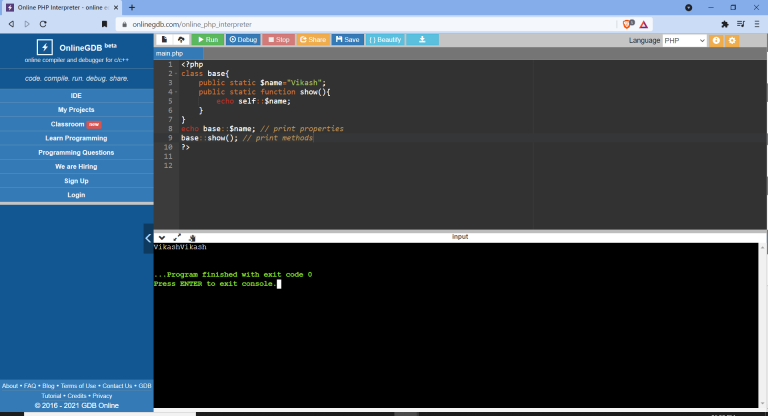The width and height of the screenshot is (768, 416).
Task: Open the Blog footer link
Action: 48,386
